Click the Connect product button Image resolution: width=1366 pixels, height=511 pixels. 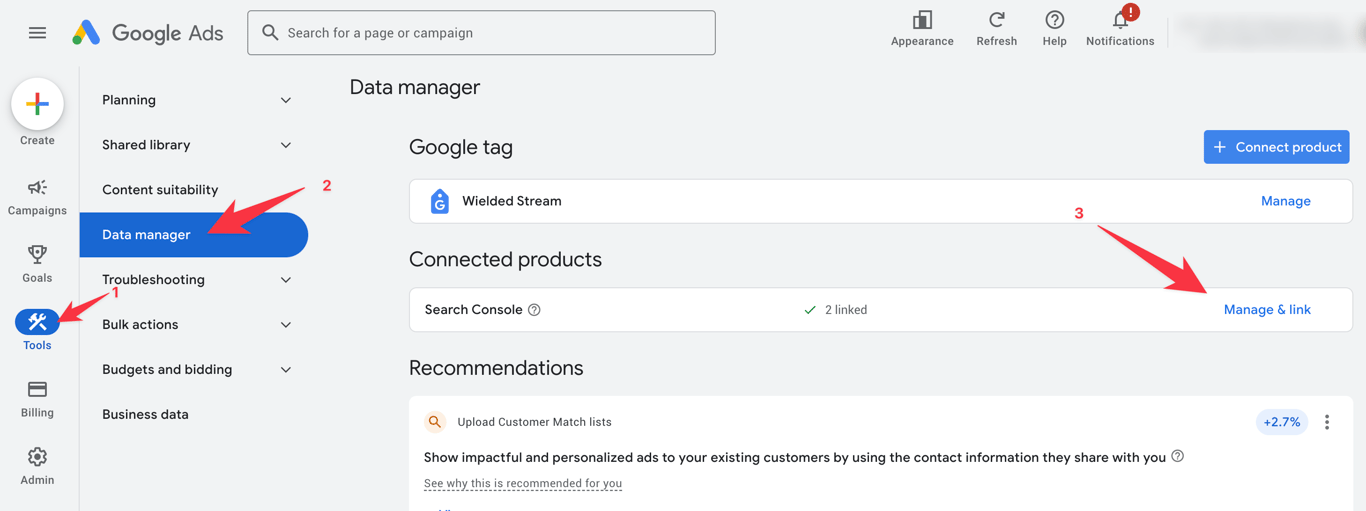[1276, 147]
